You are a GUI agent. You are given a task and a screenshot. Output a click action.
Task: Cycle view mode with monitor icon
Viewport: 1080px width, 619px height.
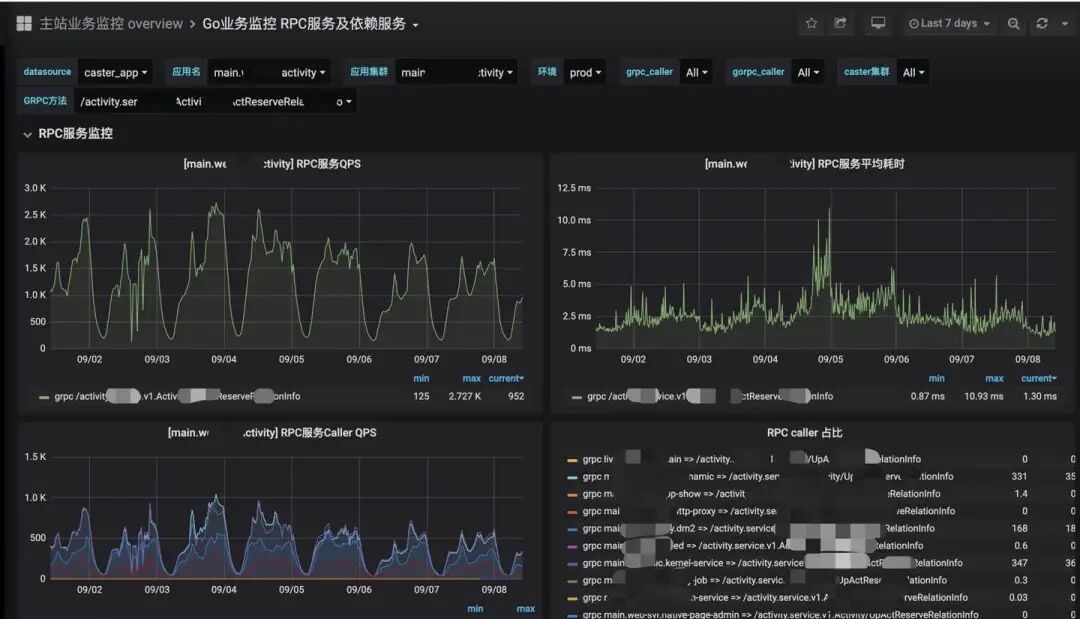point(878,23)
